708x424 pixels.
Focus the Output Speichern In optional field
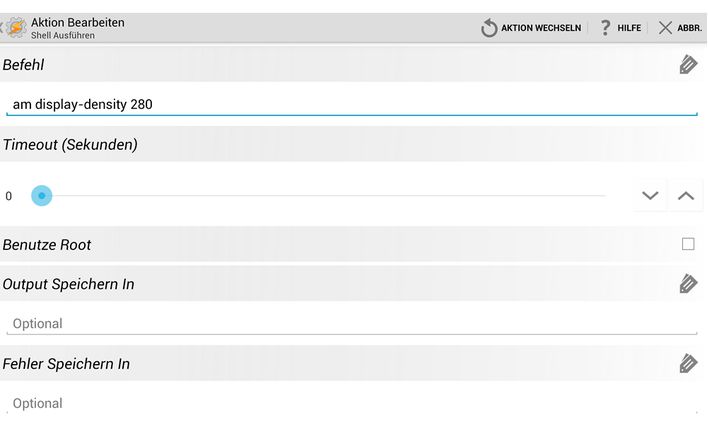point(352,323)
